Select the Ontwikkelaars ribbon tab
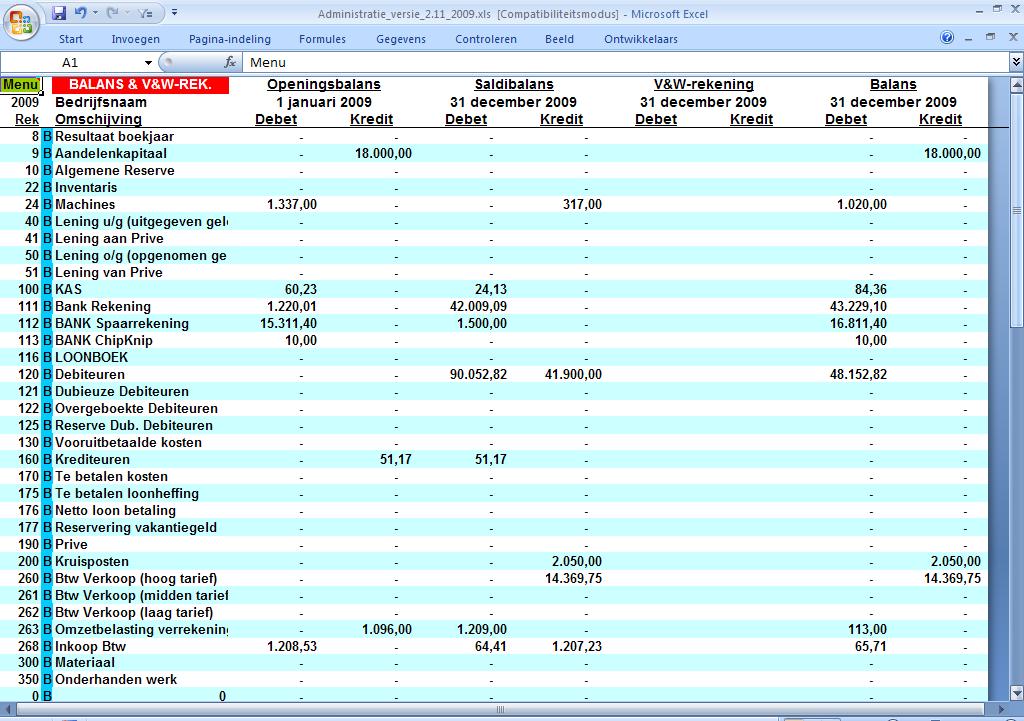The height and width of the screenshot is (721, 1024). pyautogui.click(x=640, y=39)
